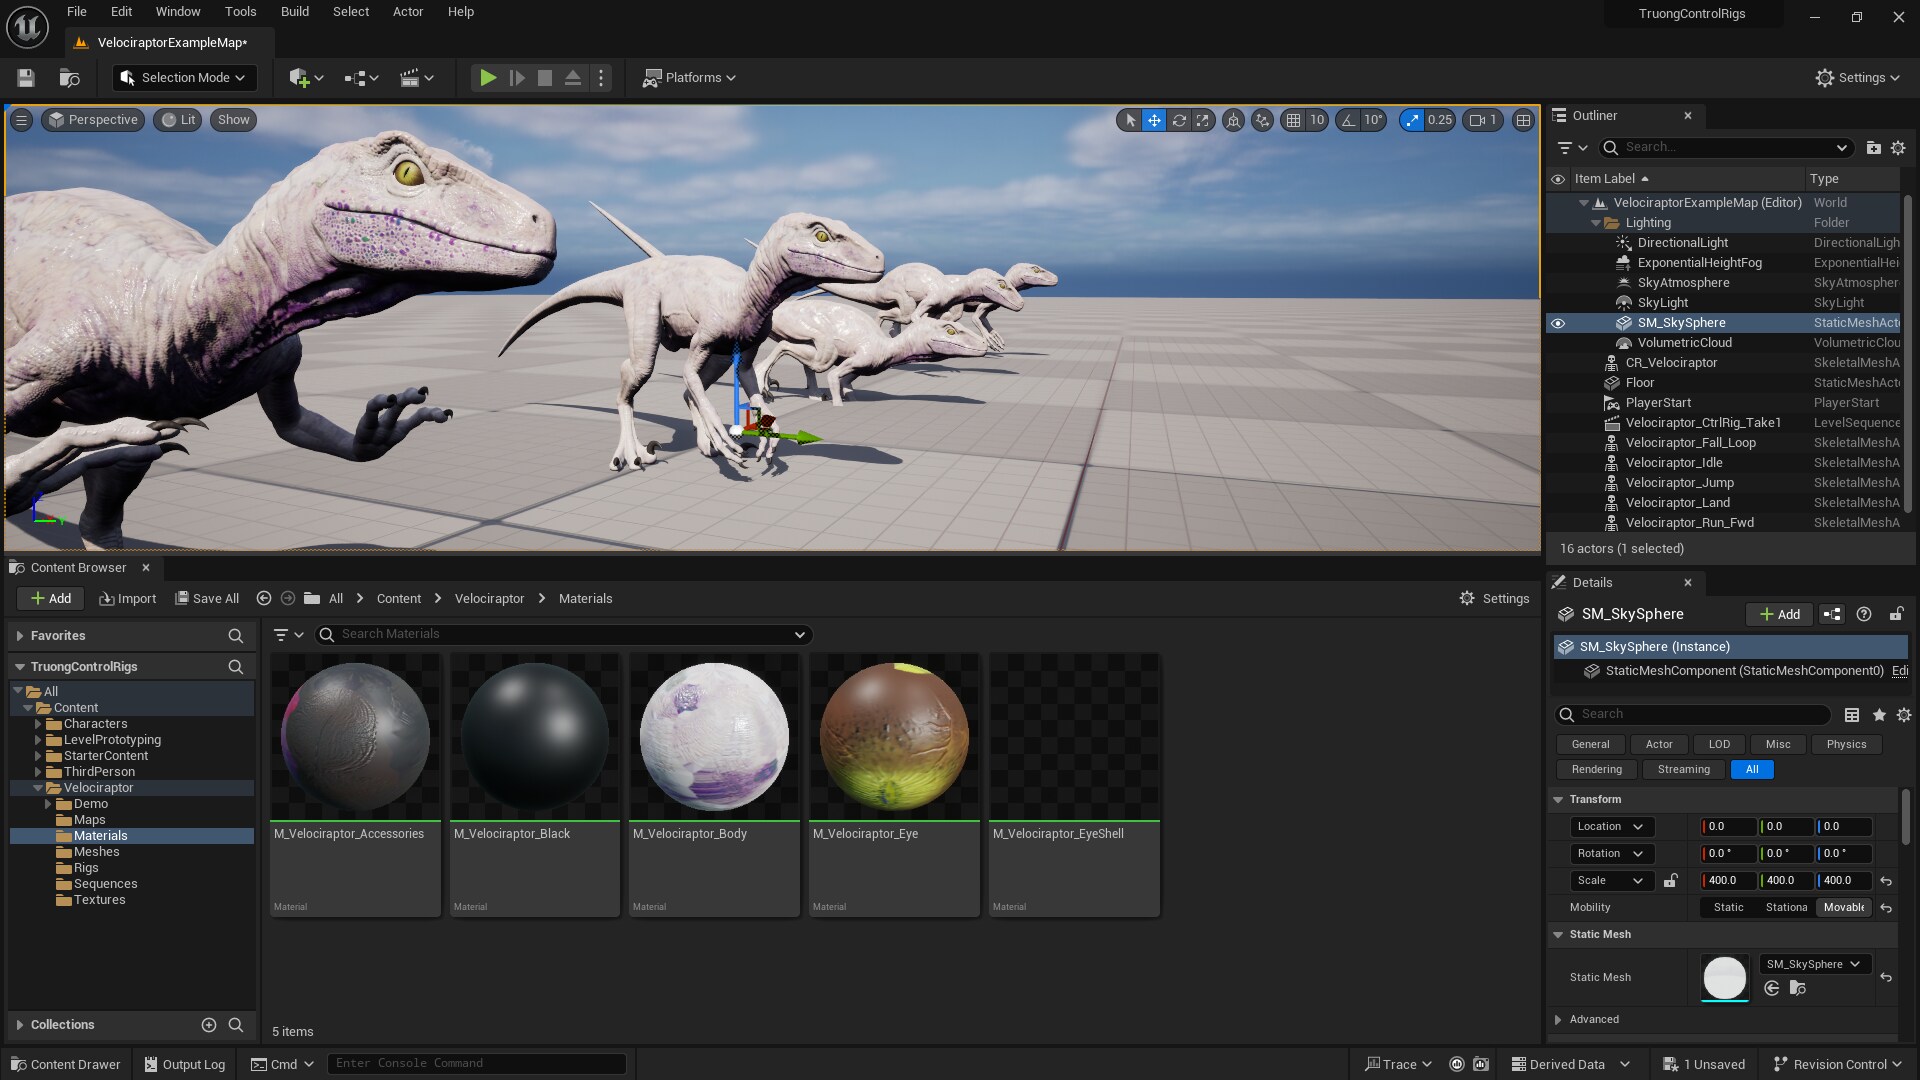The image size is (1920, 1080).
Task: Click the Import button in Content Browser
Action: pyautogui.click(x=128, y=598)
